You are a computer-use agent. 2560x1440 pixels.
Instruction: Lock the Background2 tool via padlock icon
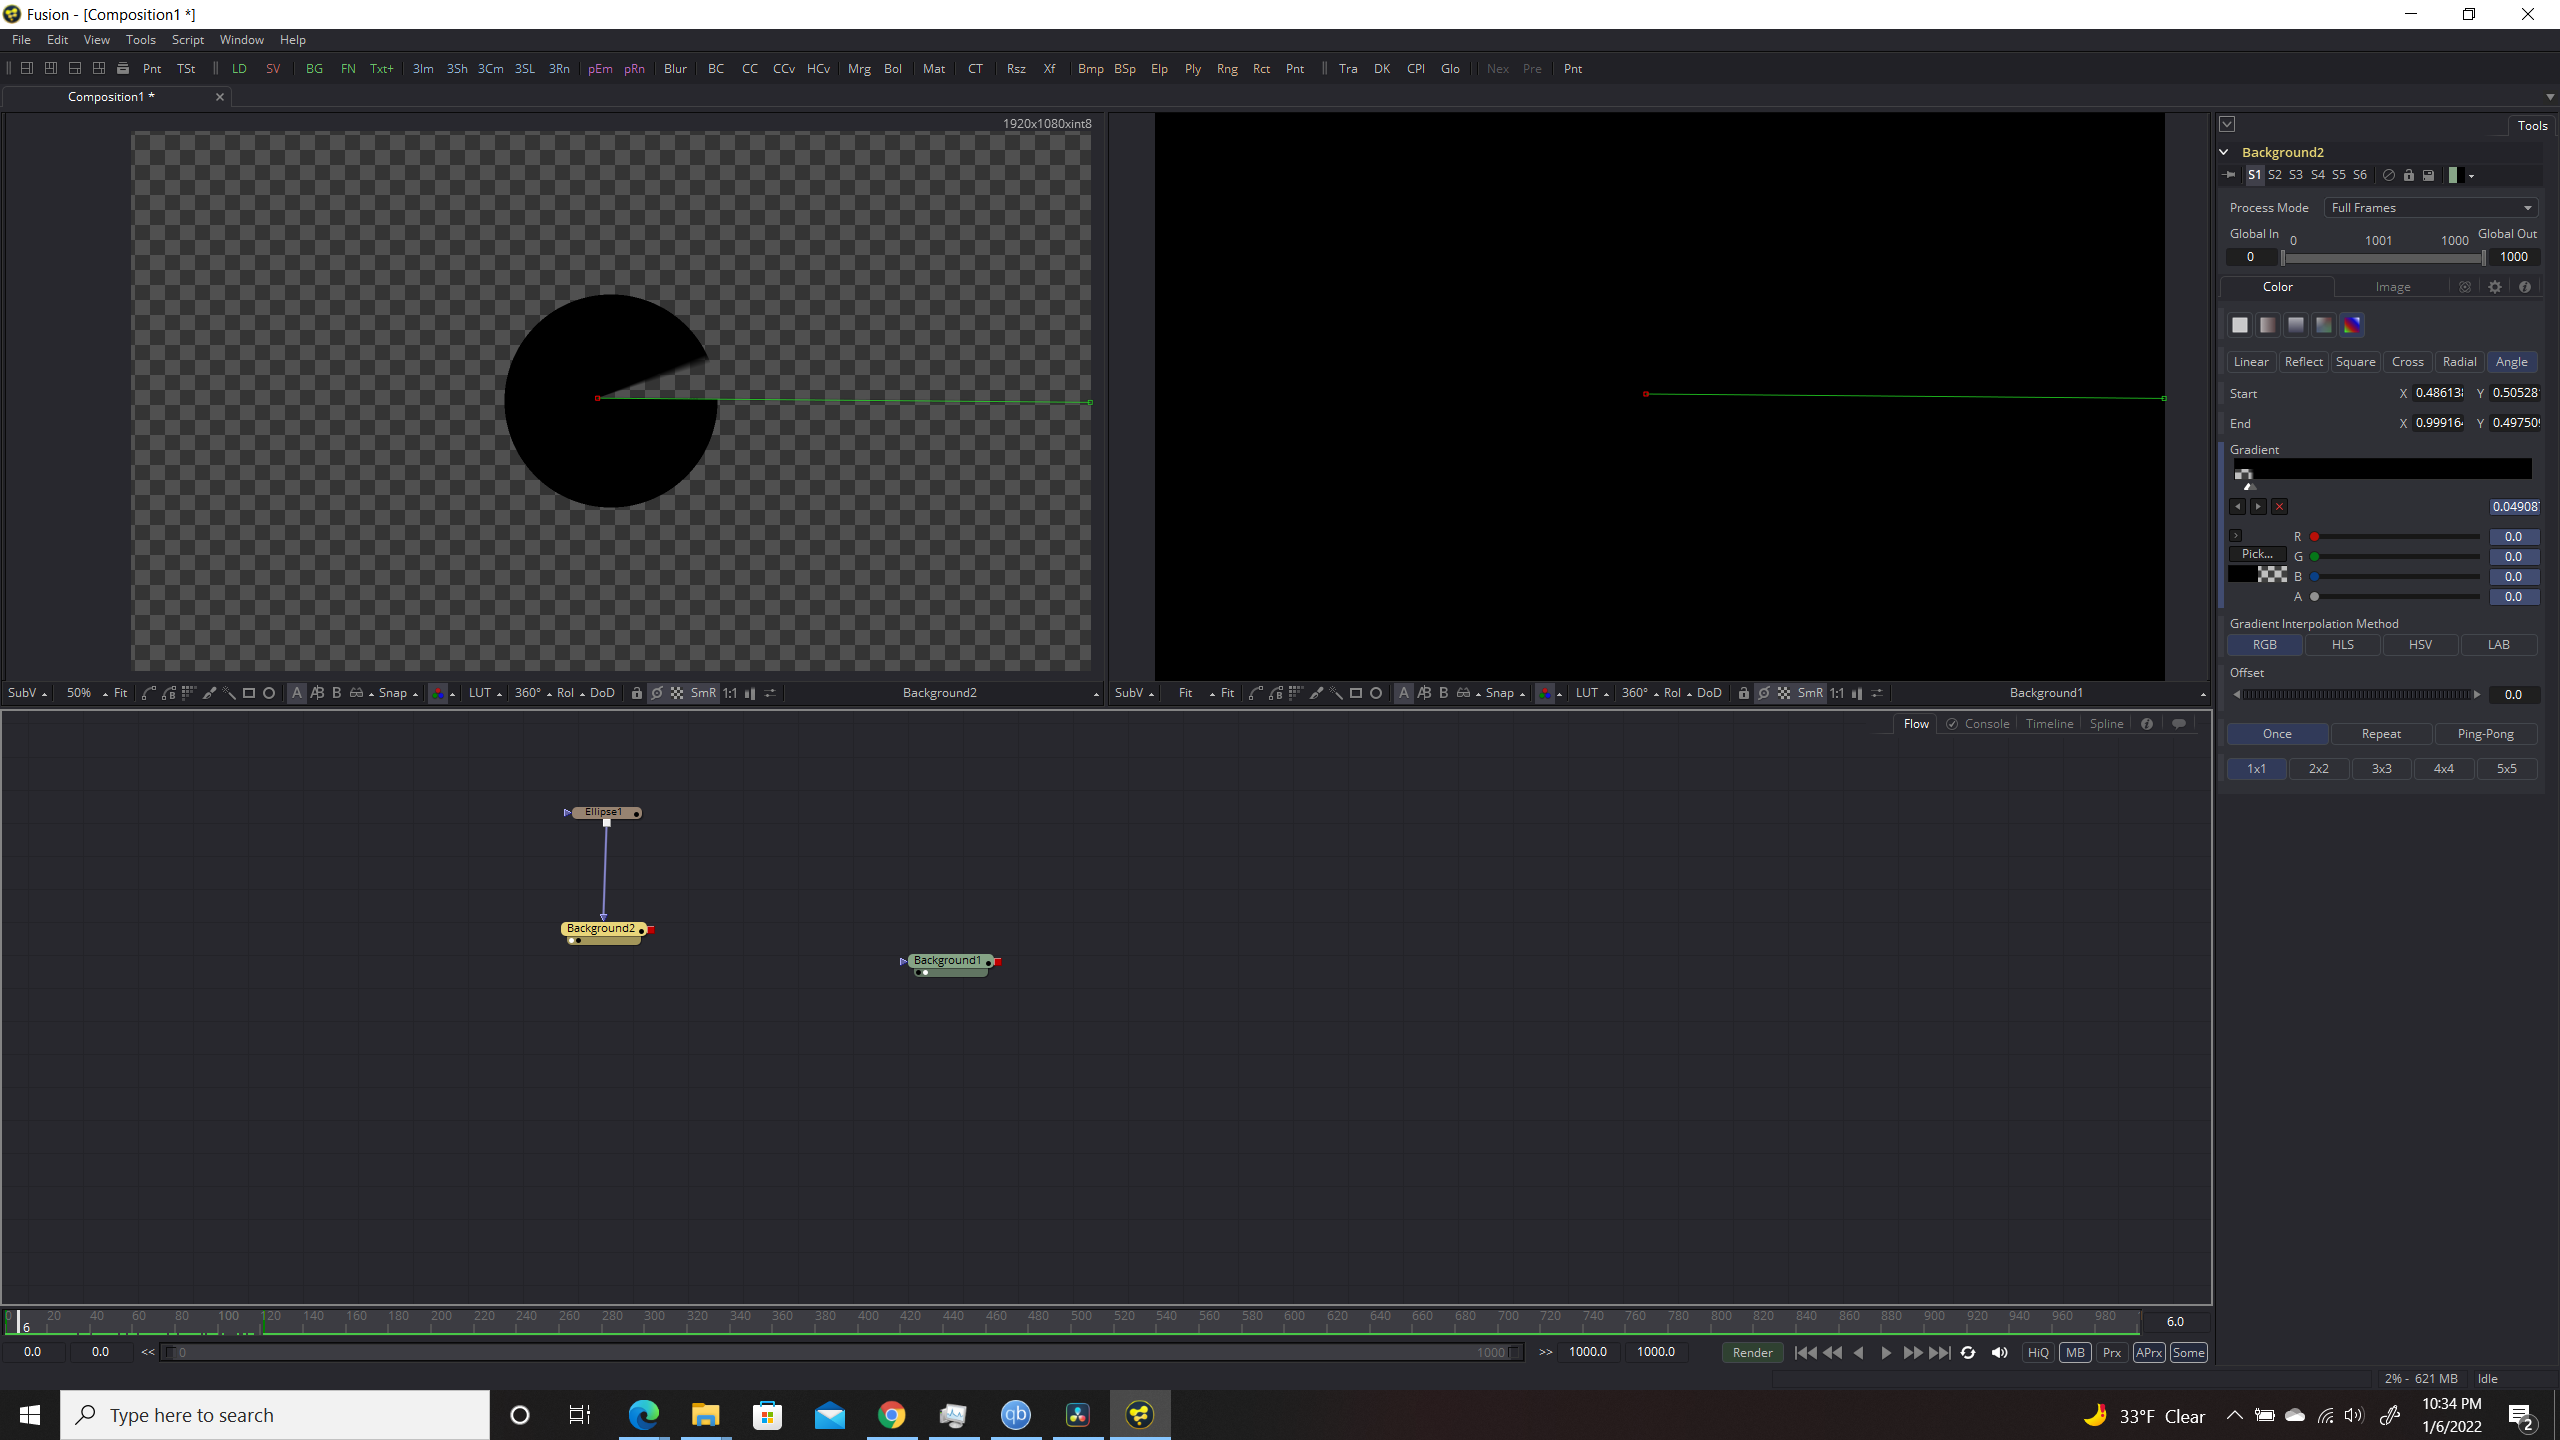click(2409, 175)
